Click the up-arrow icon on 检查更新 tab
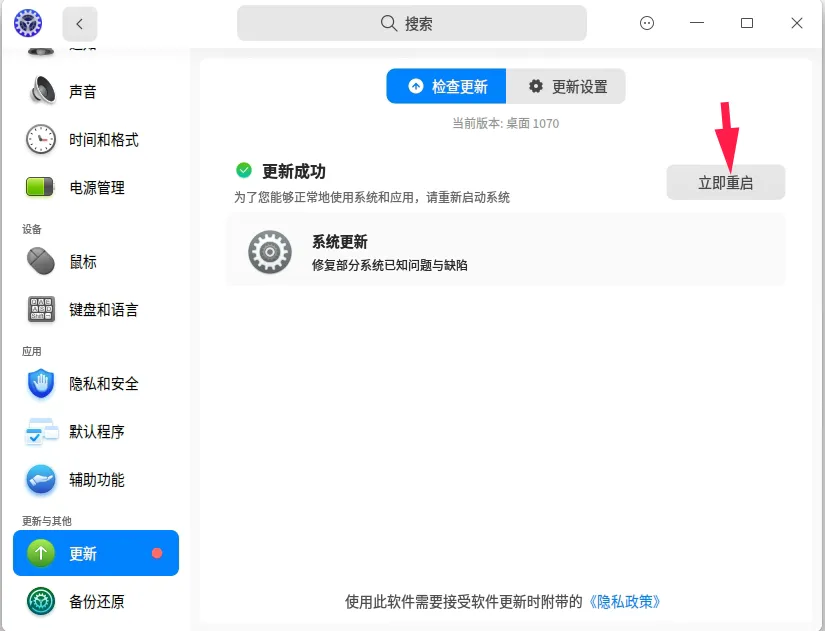 (x=416, y=86)
